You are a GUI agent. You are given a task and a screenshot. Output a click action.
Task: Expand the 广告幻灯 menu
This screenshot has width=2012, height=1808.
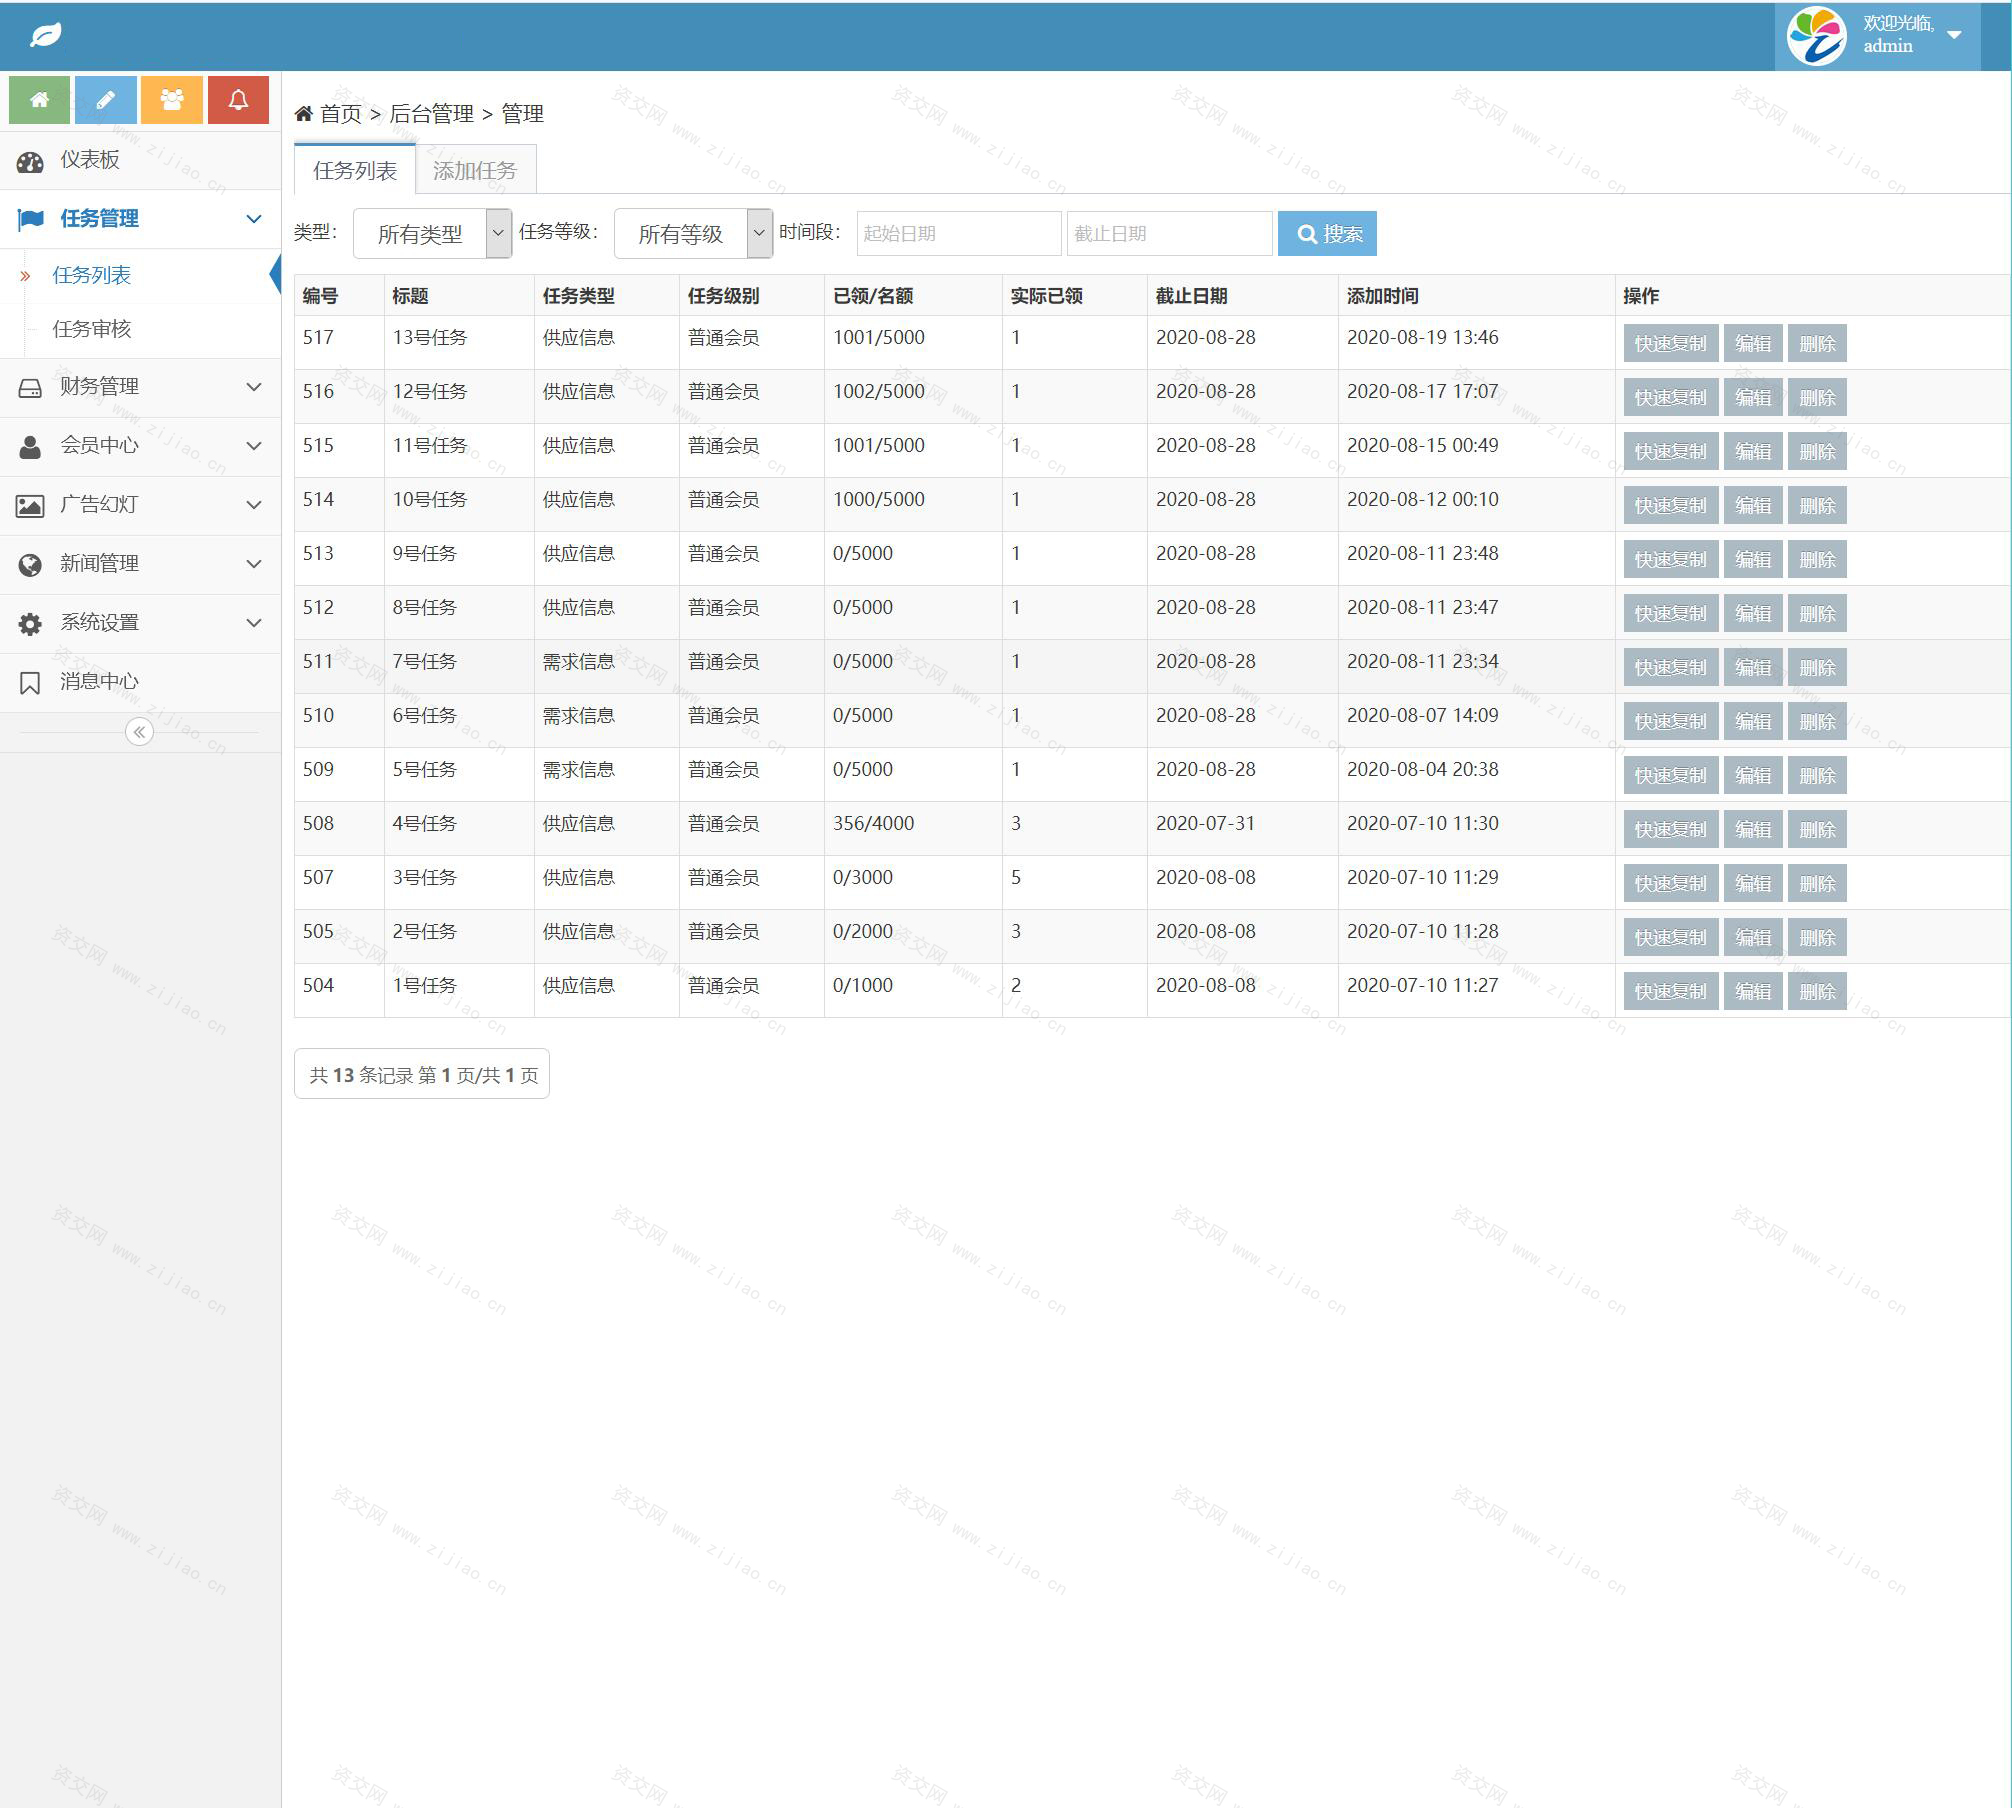coord(140,505)
